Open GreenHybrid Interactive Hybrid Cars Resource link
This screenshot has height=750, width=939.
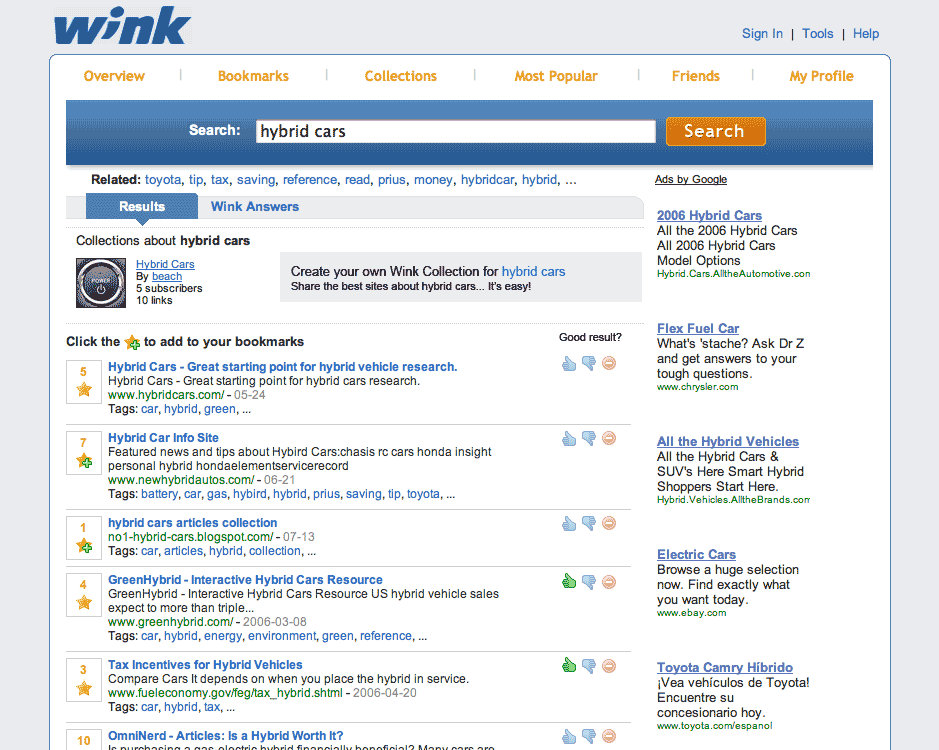(245, 580)
